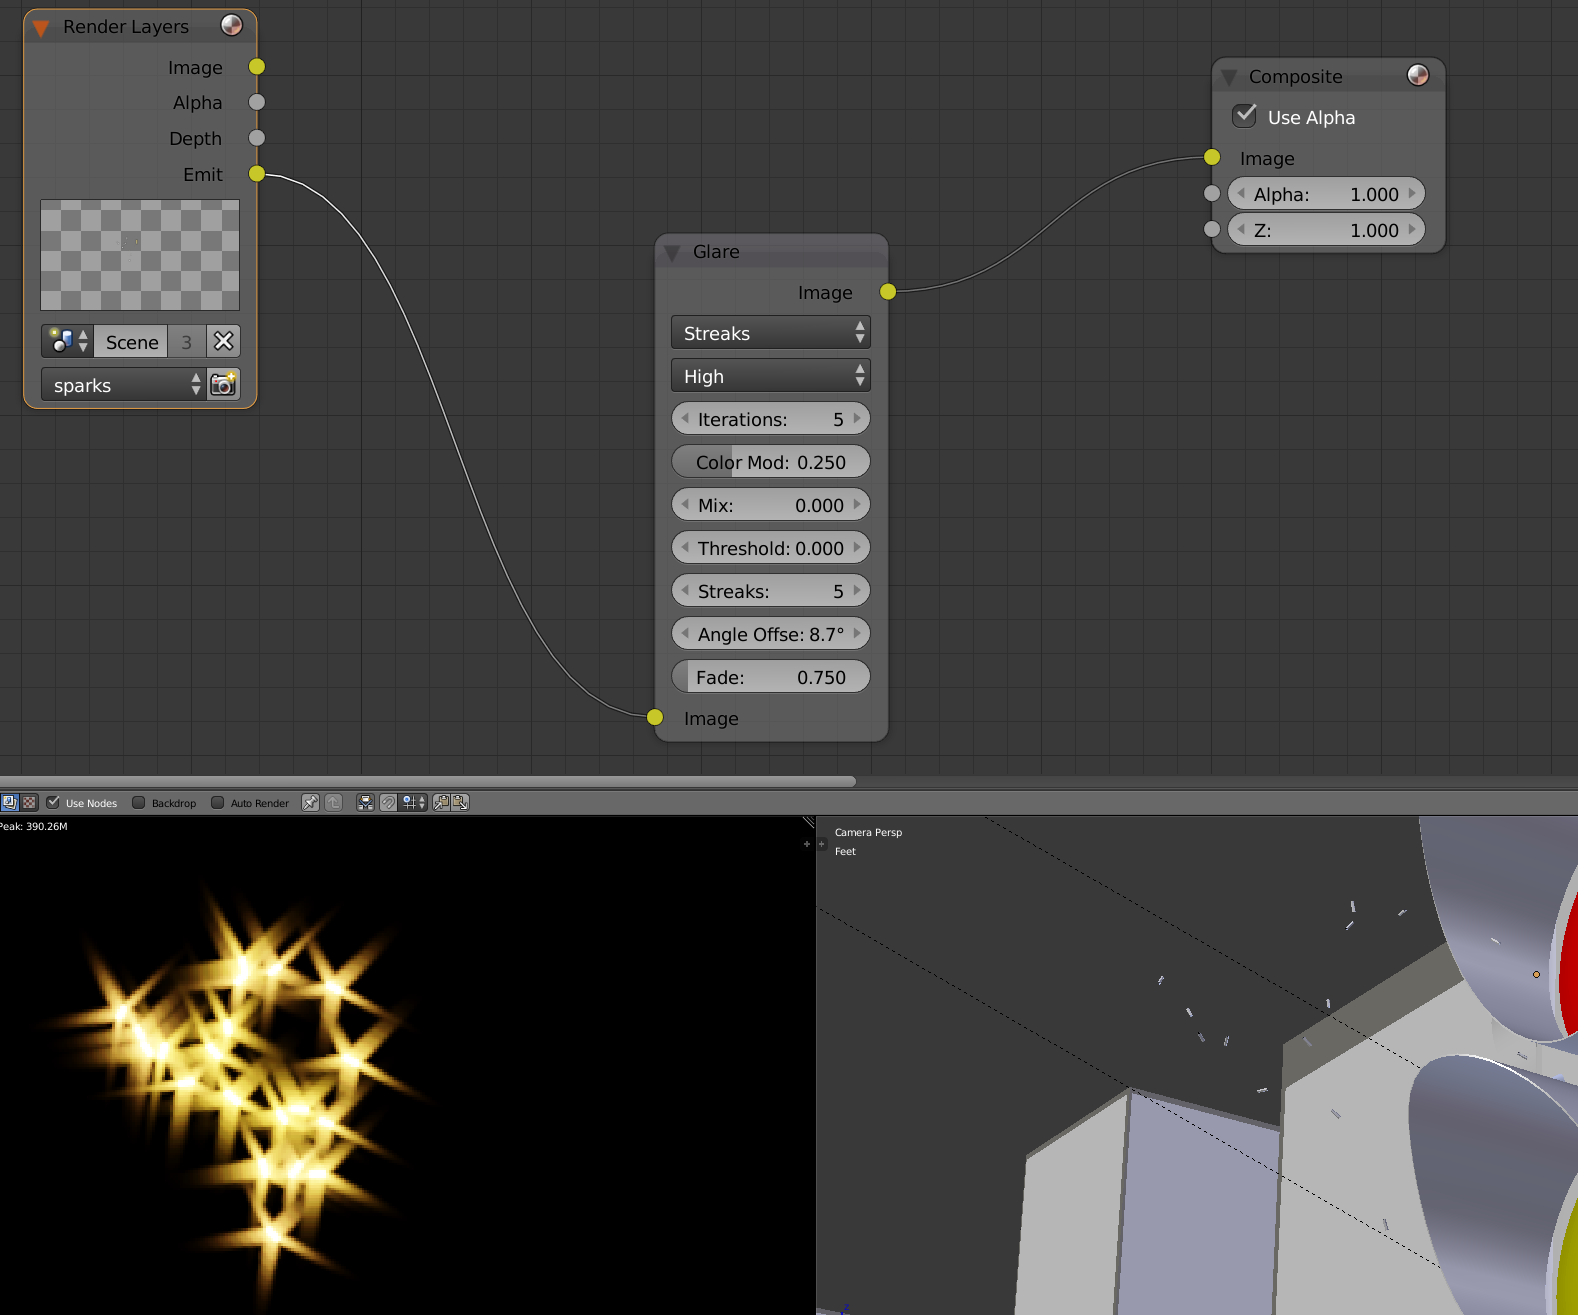Click the Composite node preview sphere icon

1418,75
